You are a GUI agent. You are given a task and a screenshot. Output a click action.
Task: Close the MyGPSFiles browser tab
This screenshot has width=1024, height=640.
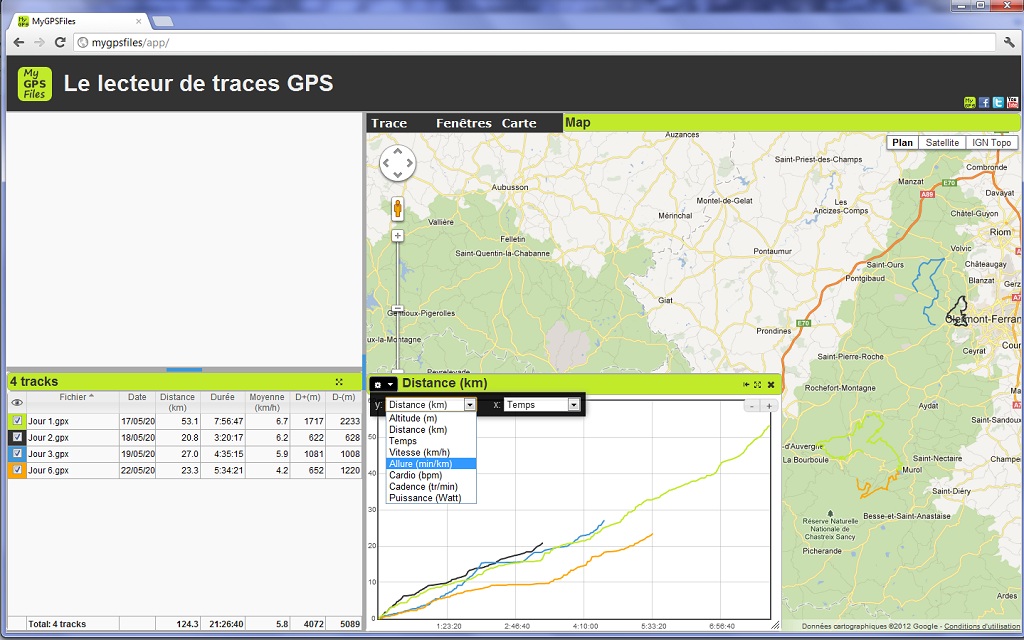coord(138,21)
